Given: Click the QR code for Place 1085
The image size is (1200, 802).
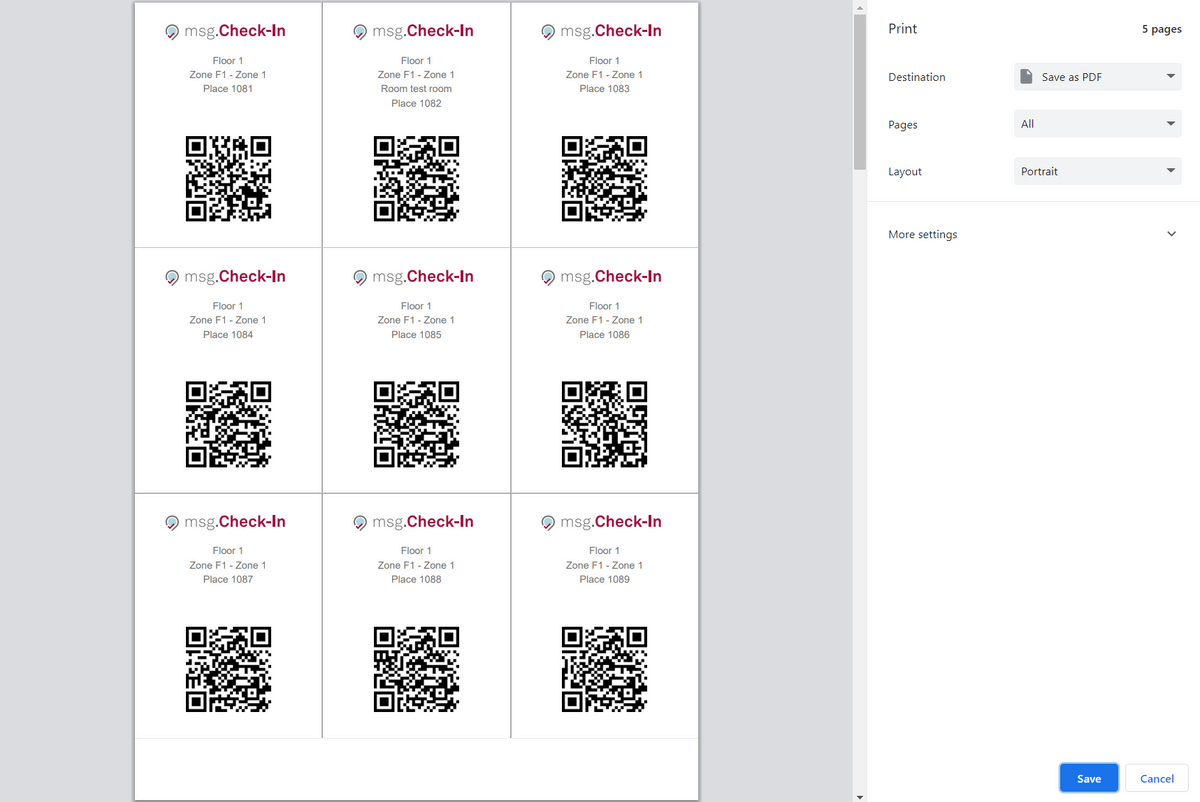Looking at the screenshot, I should (416, 424).
